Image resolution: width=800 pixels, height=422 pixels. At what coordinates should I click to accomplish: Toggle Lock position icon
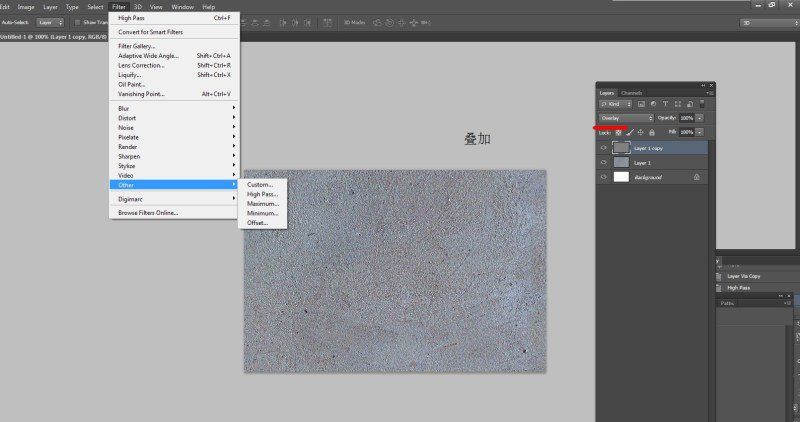641,132
